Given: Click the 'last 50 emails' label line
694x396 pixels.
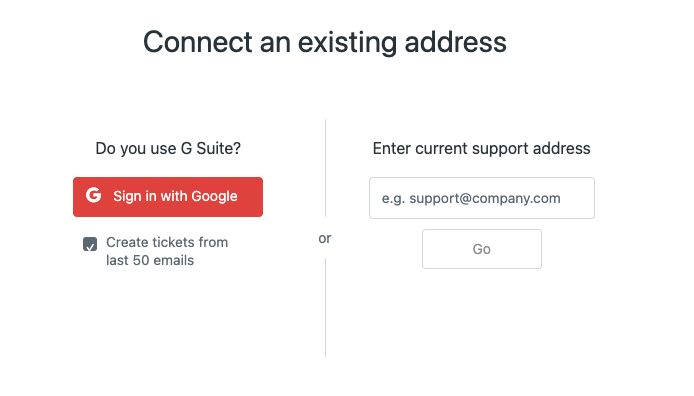Looking at the screenshot, I should 150,260.
